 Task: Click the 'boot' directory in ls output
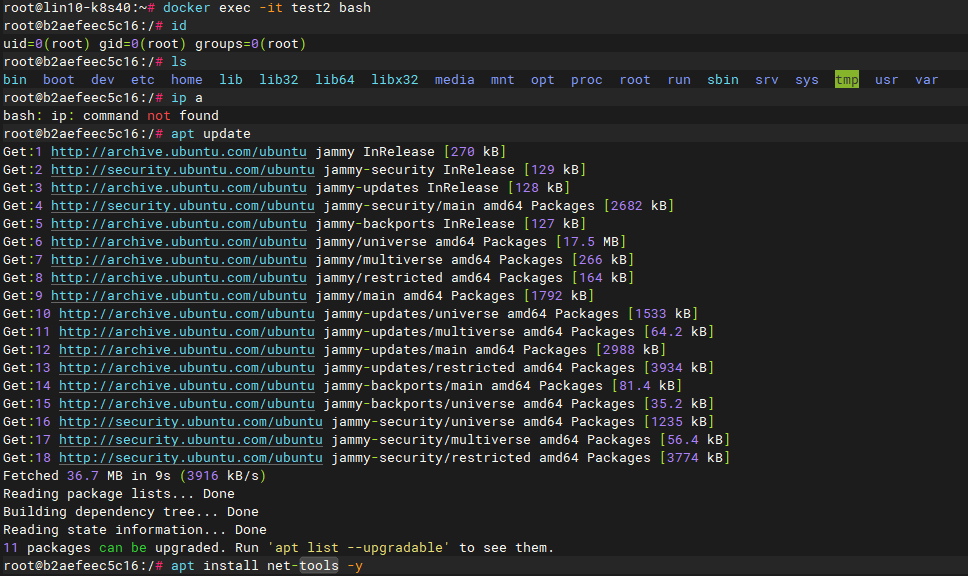(x=59, y=80)
